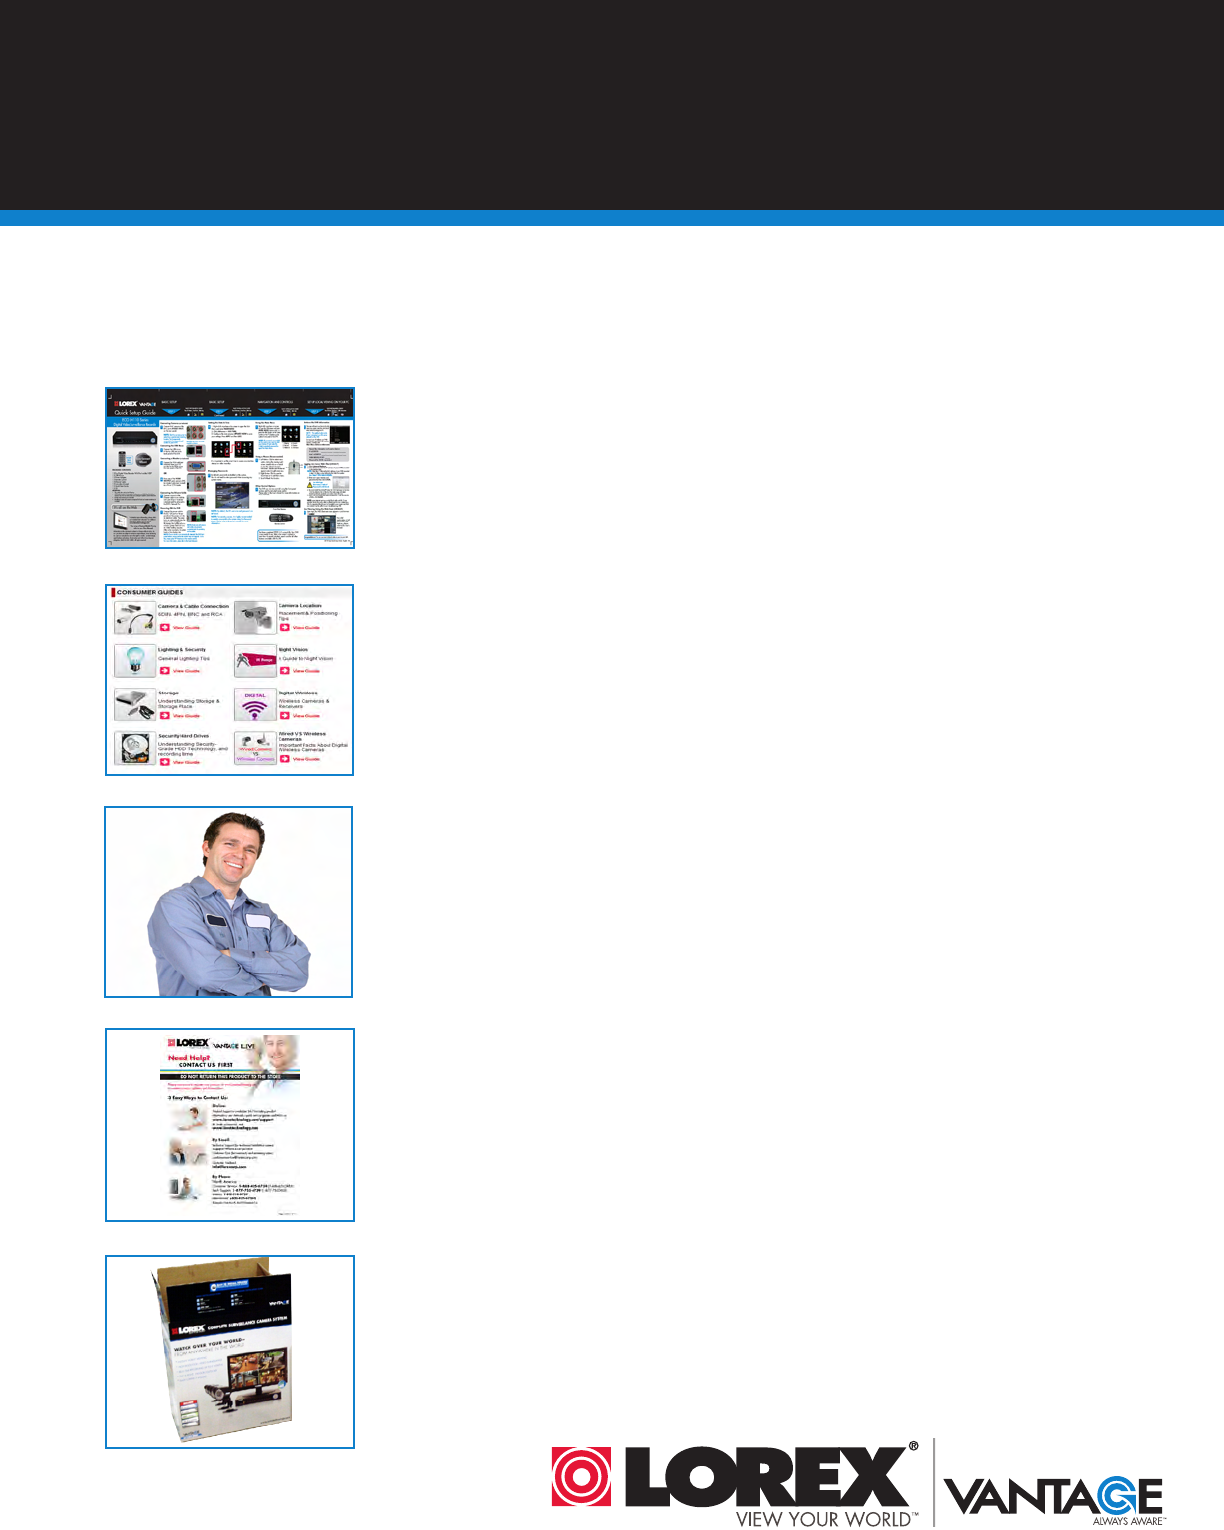Select the hard disk icon for Security Hard Drives
Screen dimensions: 1224x1530
coord(135,749)
